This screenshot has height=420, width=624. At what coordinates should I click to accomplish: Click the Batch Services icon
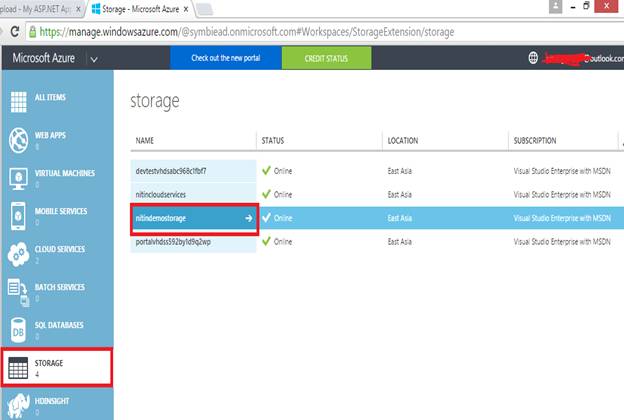tap(18, 292)
